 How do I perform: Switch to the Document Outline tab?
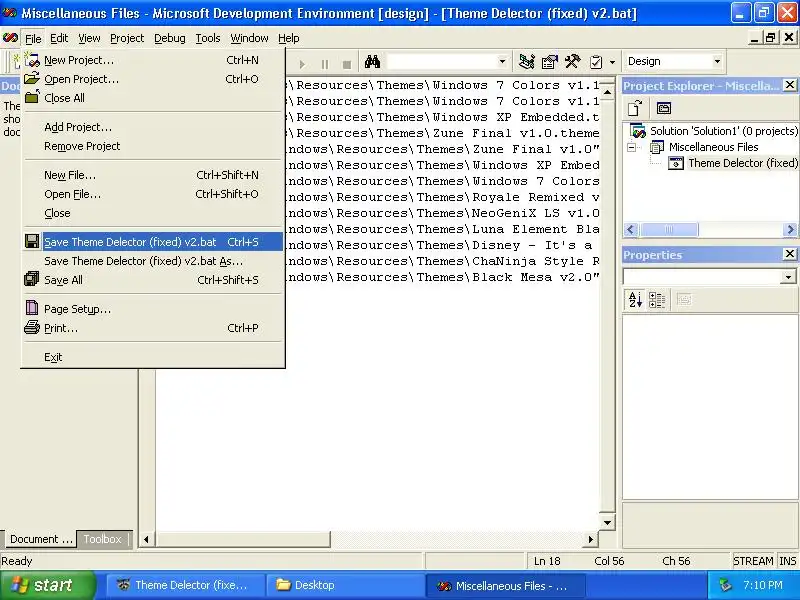pos(41,539)
